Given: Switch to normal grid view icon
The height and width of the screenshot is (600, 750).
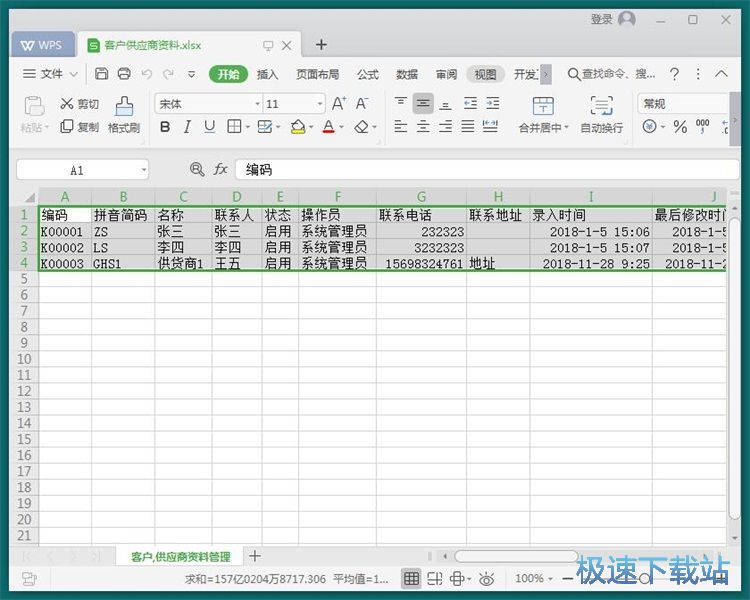Looking at the screenshot, I should click(411, 579).
